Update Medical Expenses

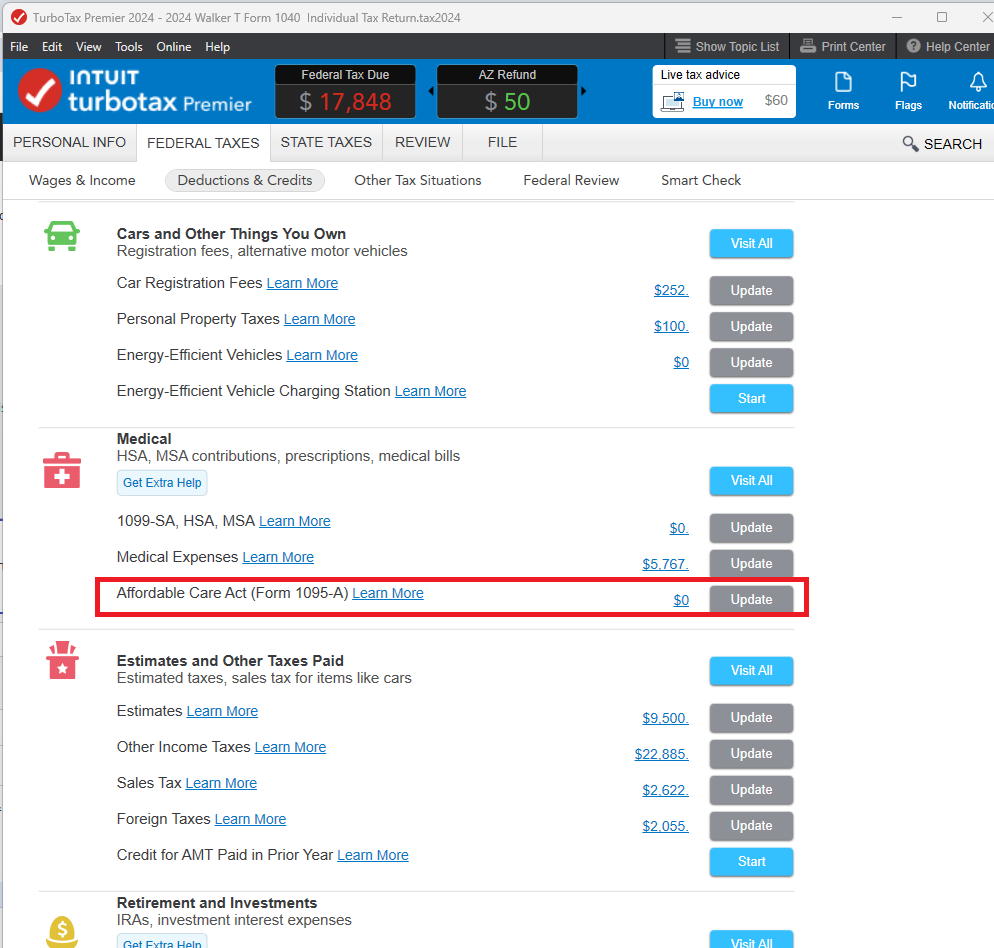(x=751, y=564)
